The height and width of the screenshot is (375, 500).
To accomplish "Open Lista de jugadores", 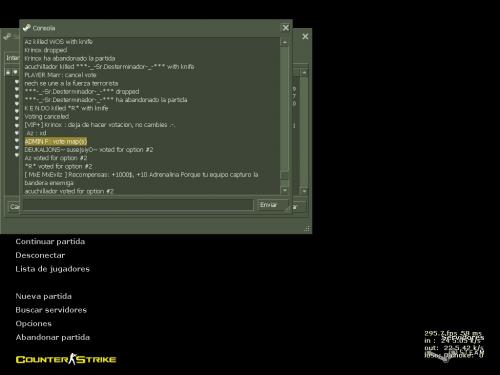I will pos(52,269).
